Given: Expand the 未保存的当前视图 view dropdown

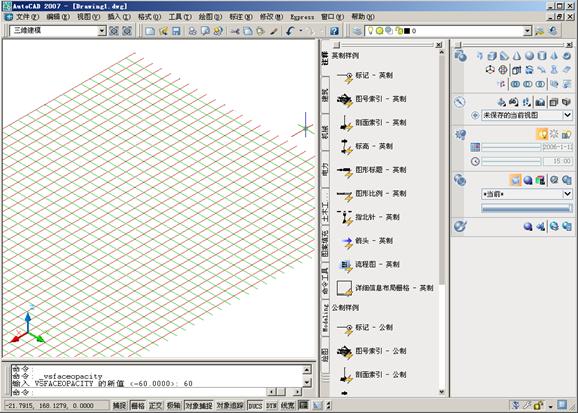Looking at the screenshot, I should (x=568, y=115).
